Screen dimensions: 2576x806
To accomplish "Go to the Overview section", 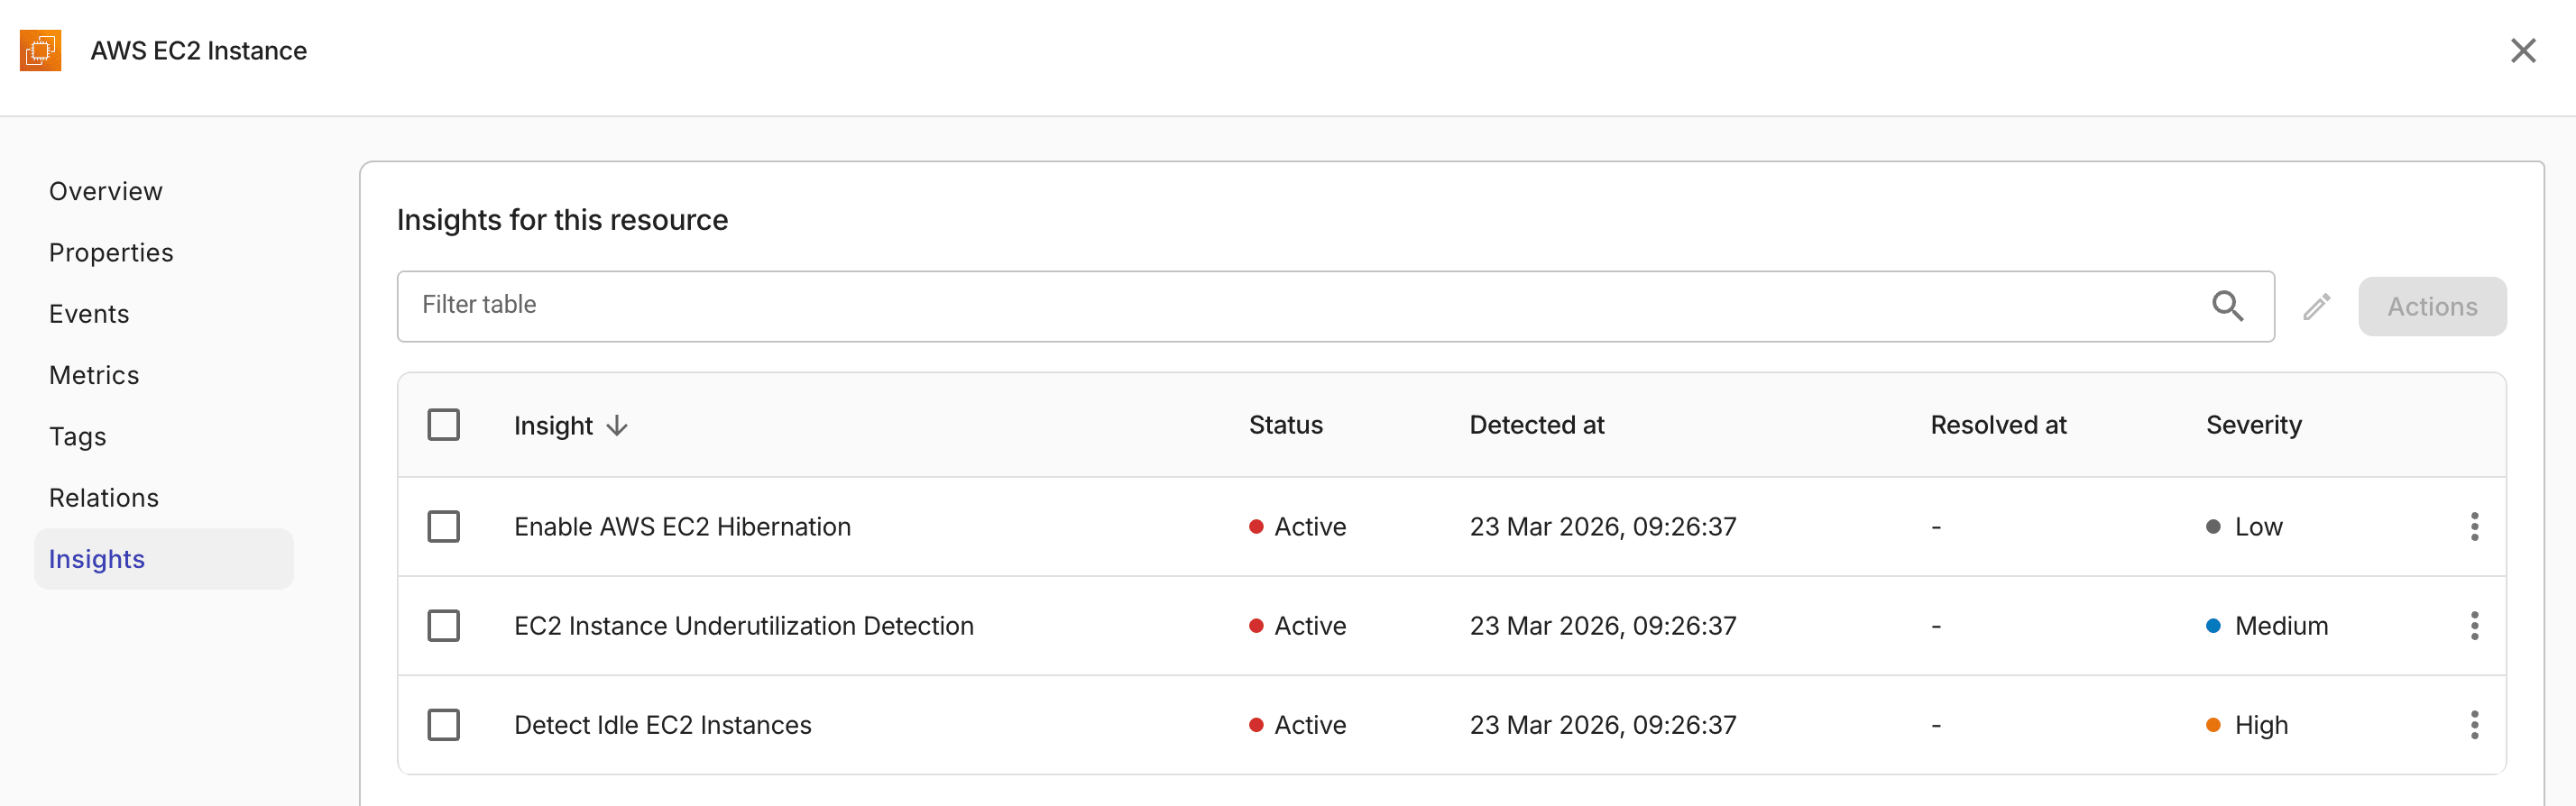I will pos(105,191).
